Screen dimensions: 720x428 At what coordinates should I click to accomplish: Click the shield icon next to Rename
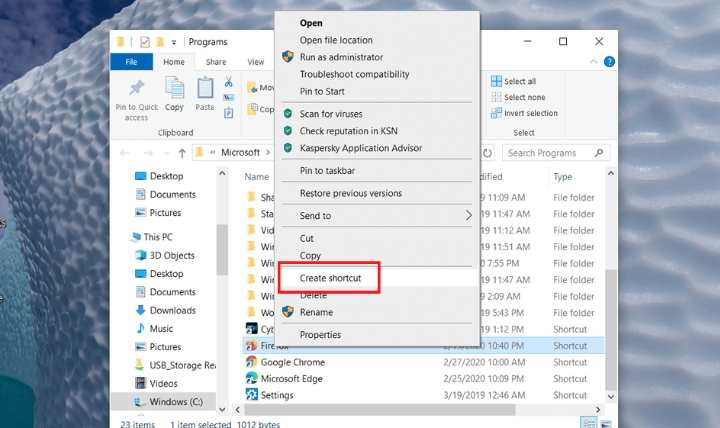pos(288,312)
